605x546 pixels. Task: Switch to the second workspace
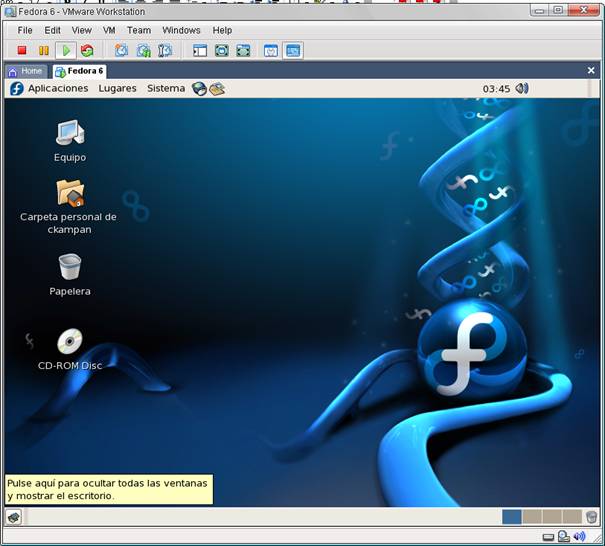pyautogui.click(x=532, y=517)
